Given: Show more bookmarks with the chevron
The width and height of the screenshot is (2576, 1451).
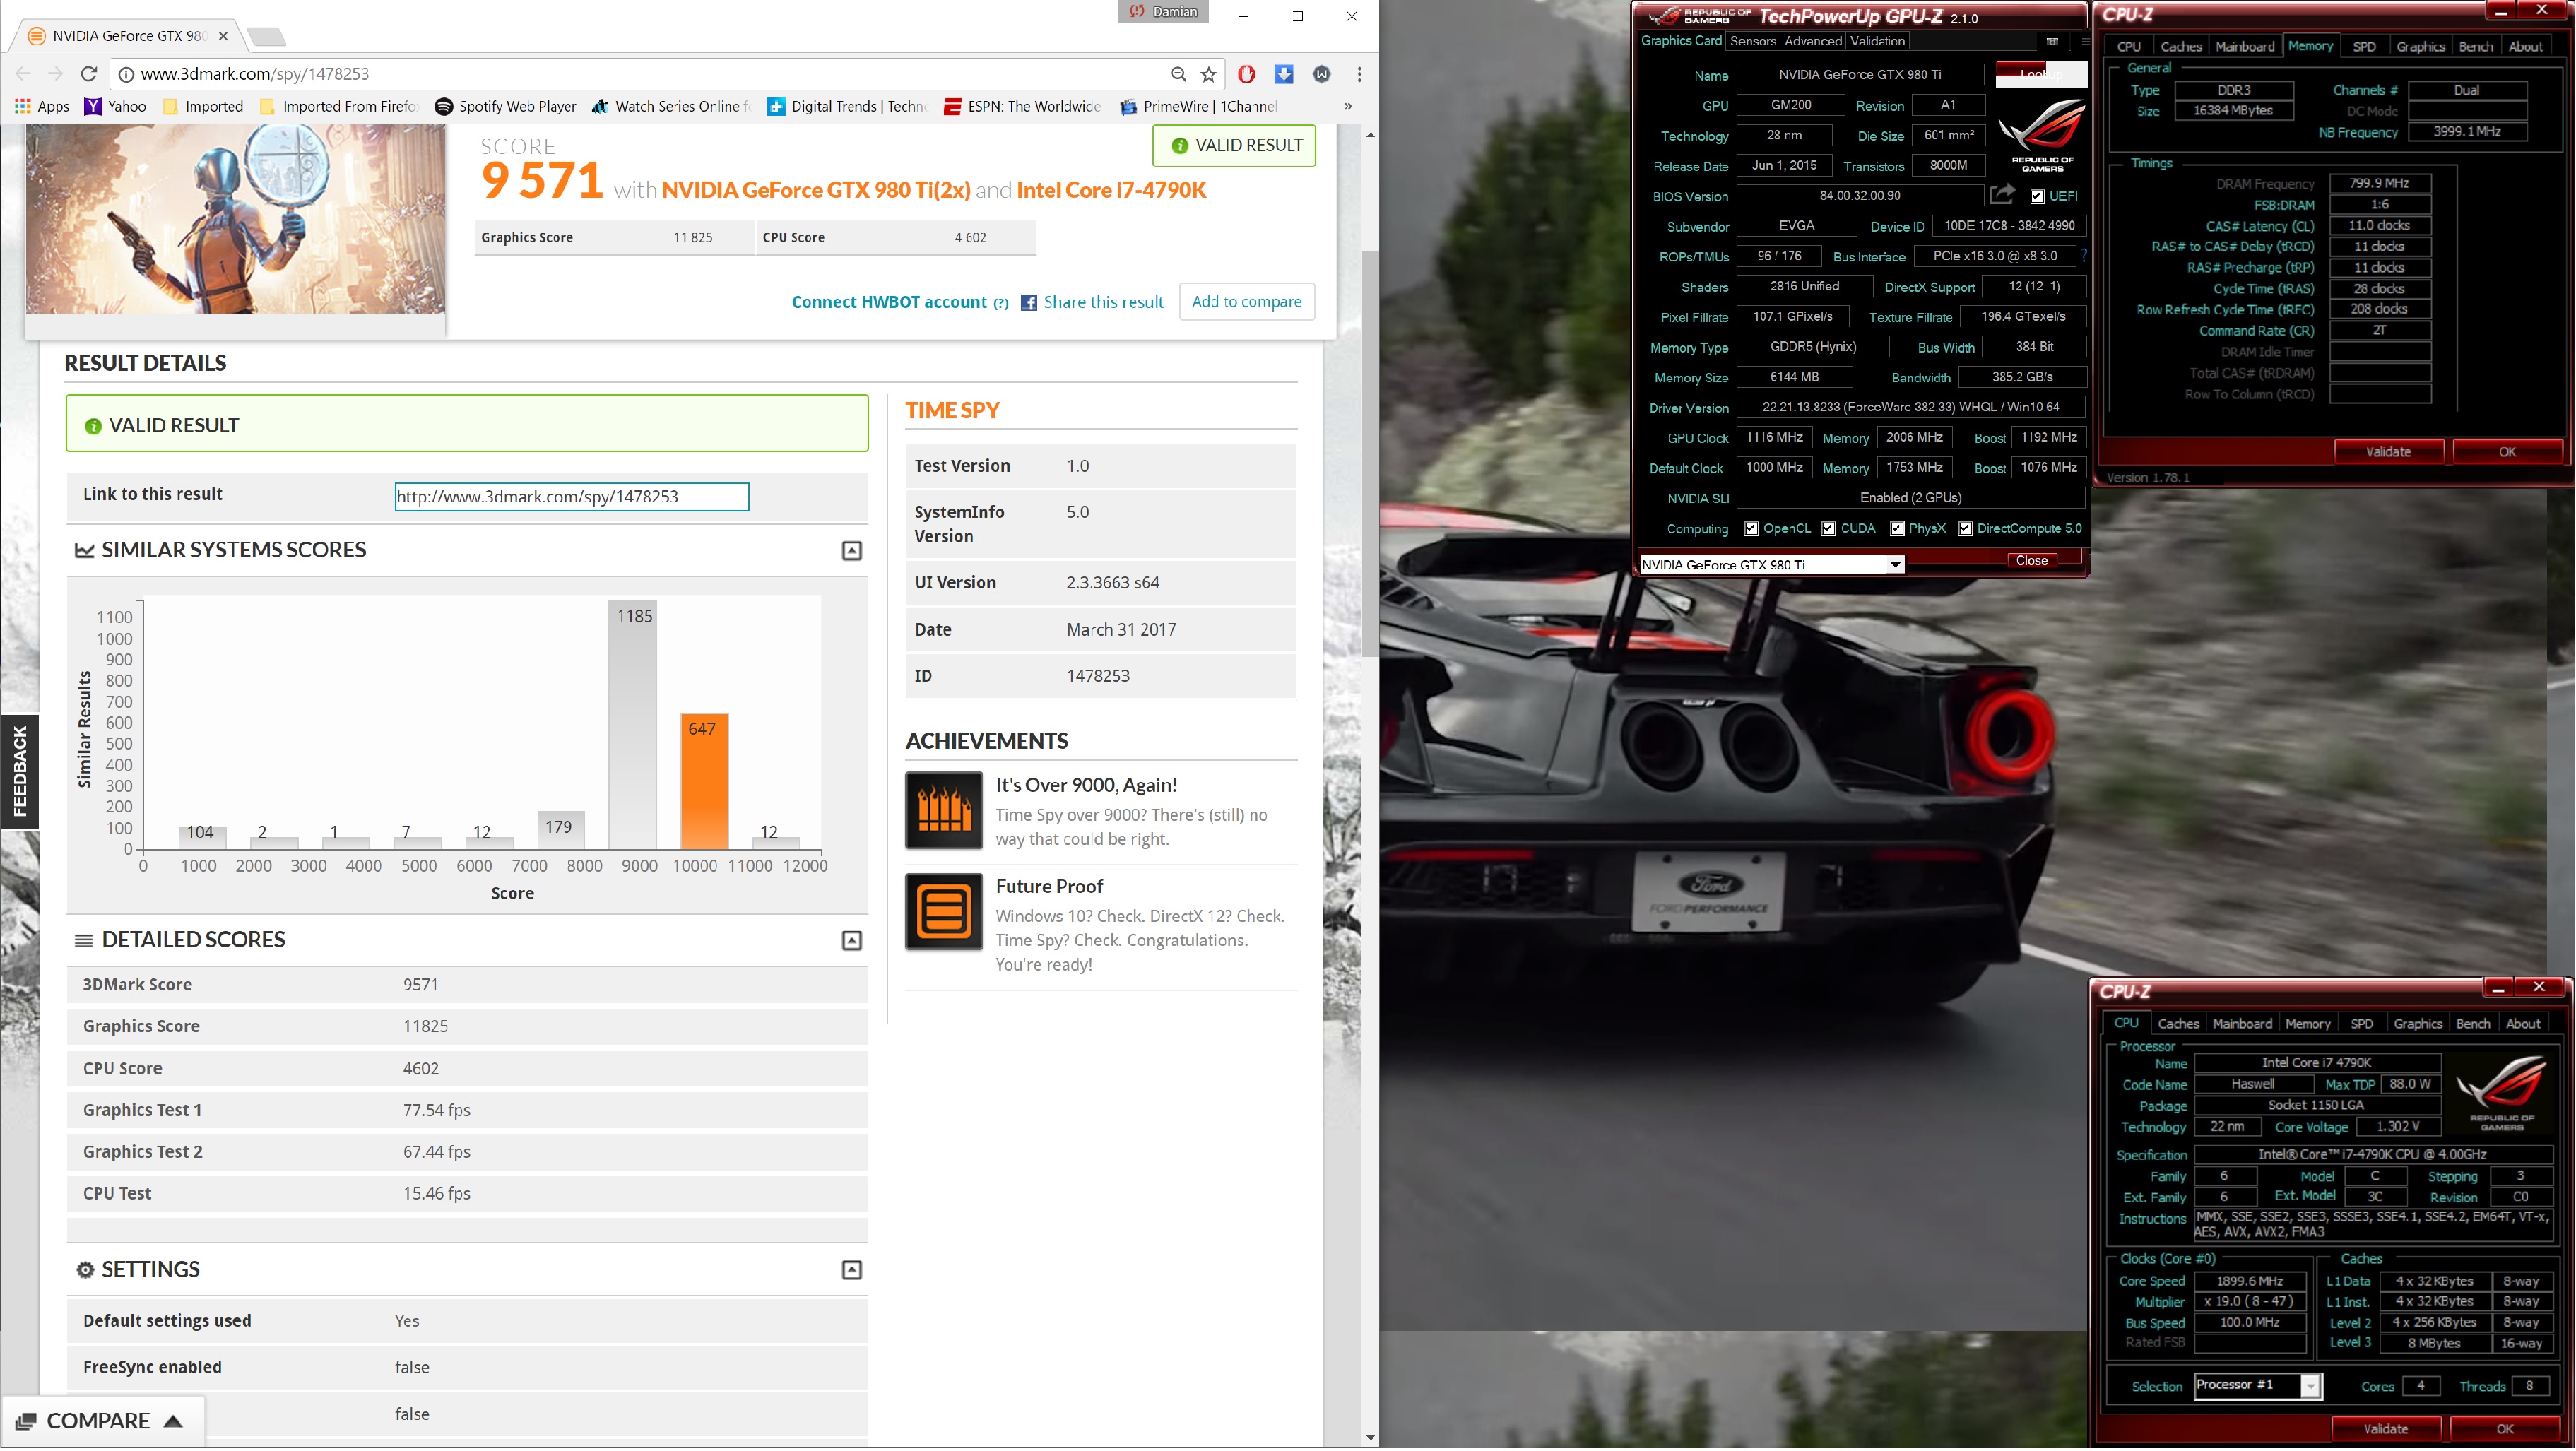Looking at the screenshot, I should click(x=1347, y=106).
